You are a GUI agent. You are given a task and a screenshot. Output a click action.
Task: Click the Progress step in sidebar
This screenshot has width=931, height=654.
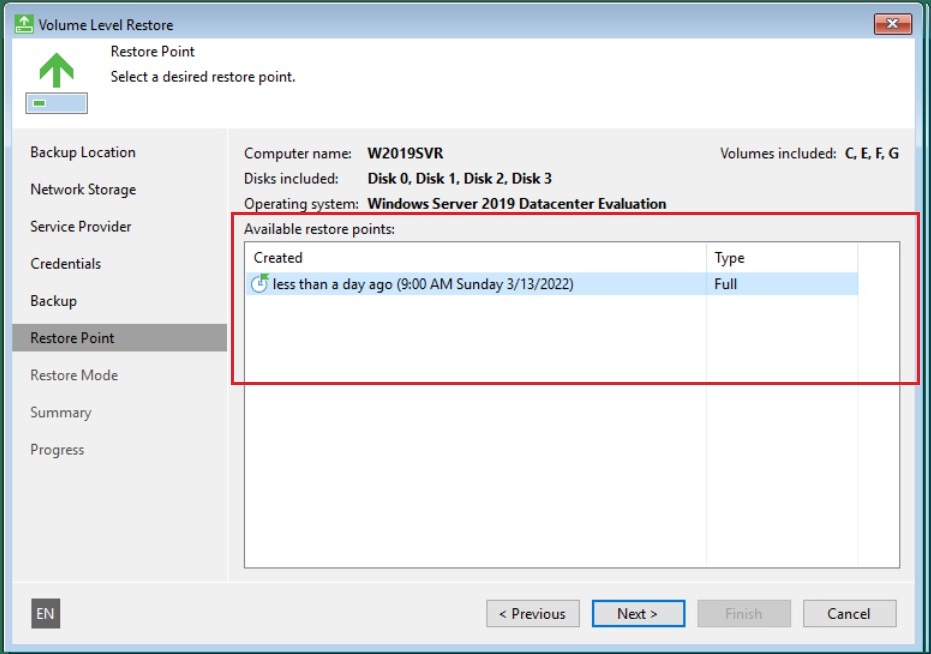(58, 450)
